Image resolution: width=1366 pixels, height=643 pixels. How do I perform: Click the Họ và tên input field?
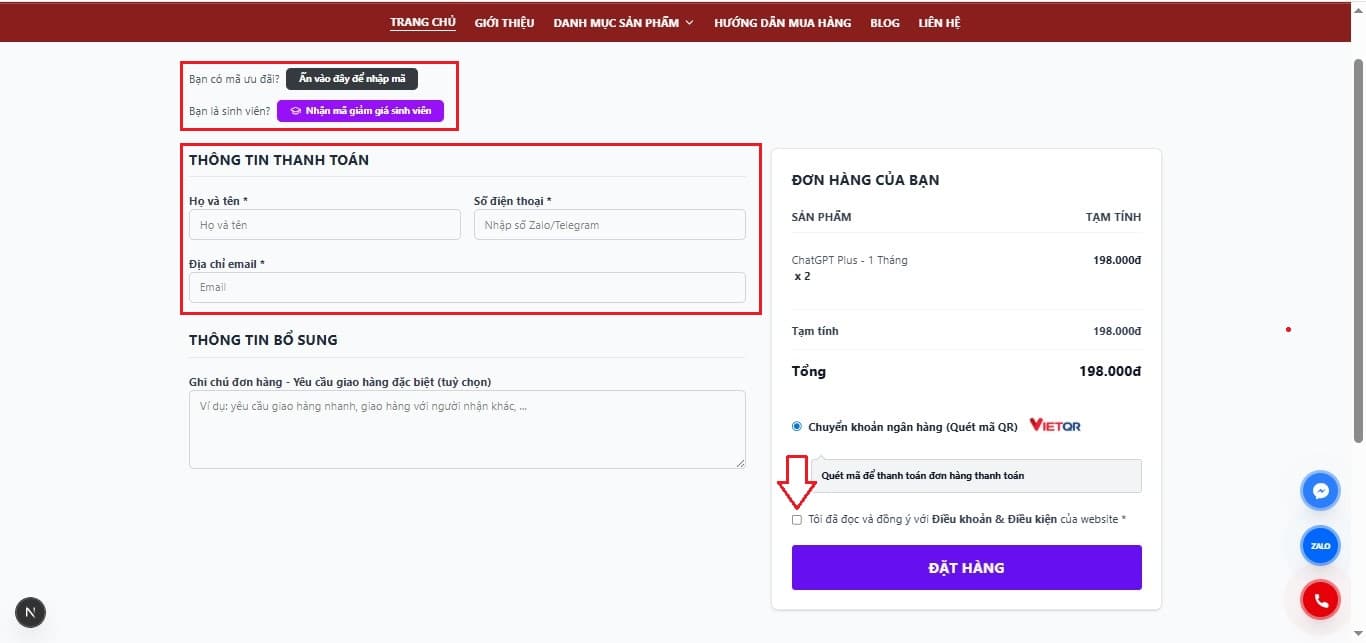click(324, 225)
